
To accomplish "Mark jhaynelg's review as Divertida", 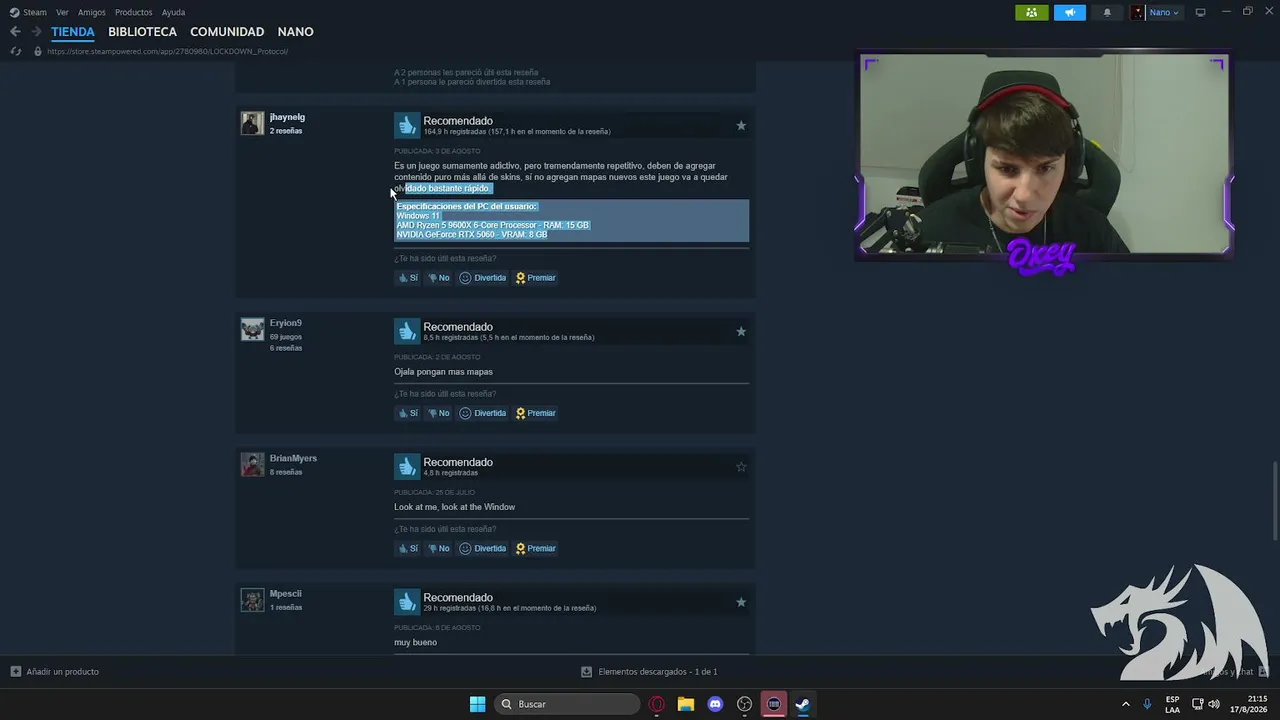I will [483, 278].
